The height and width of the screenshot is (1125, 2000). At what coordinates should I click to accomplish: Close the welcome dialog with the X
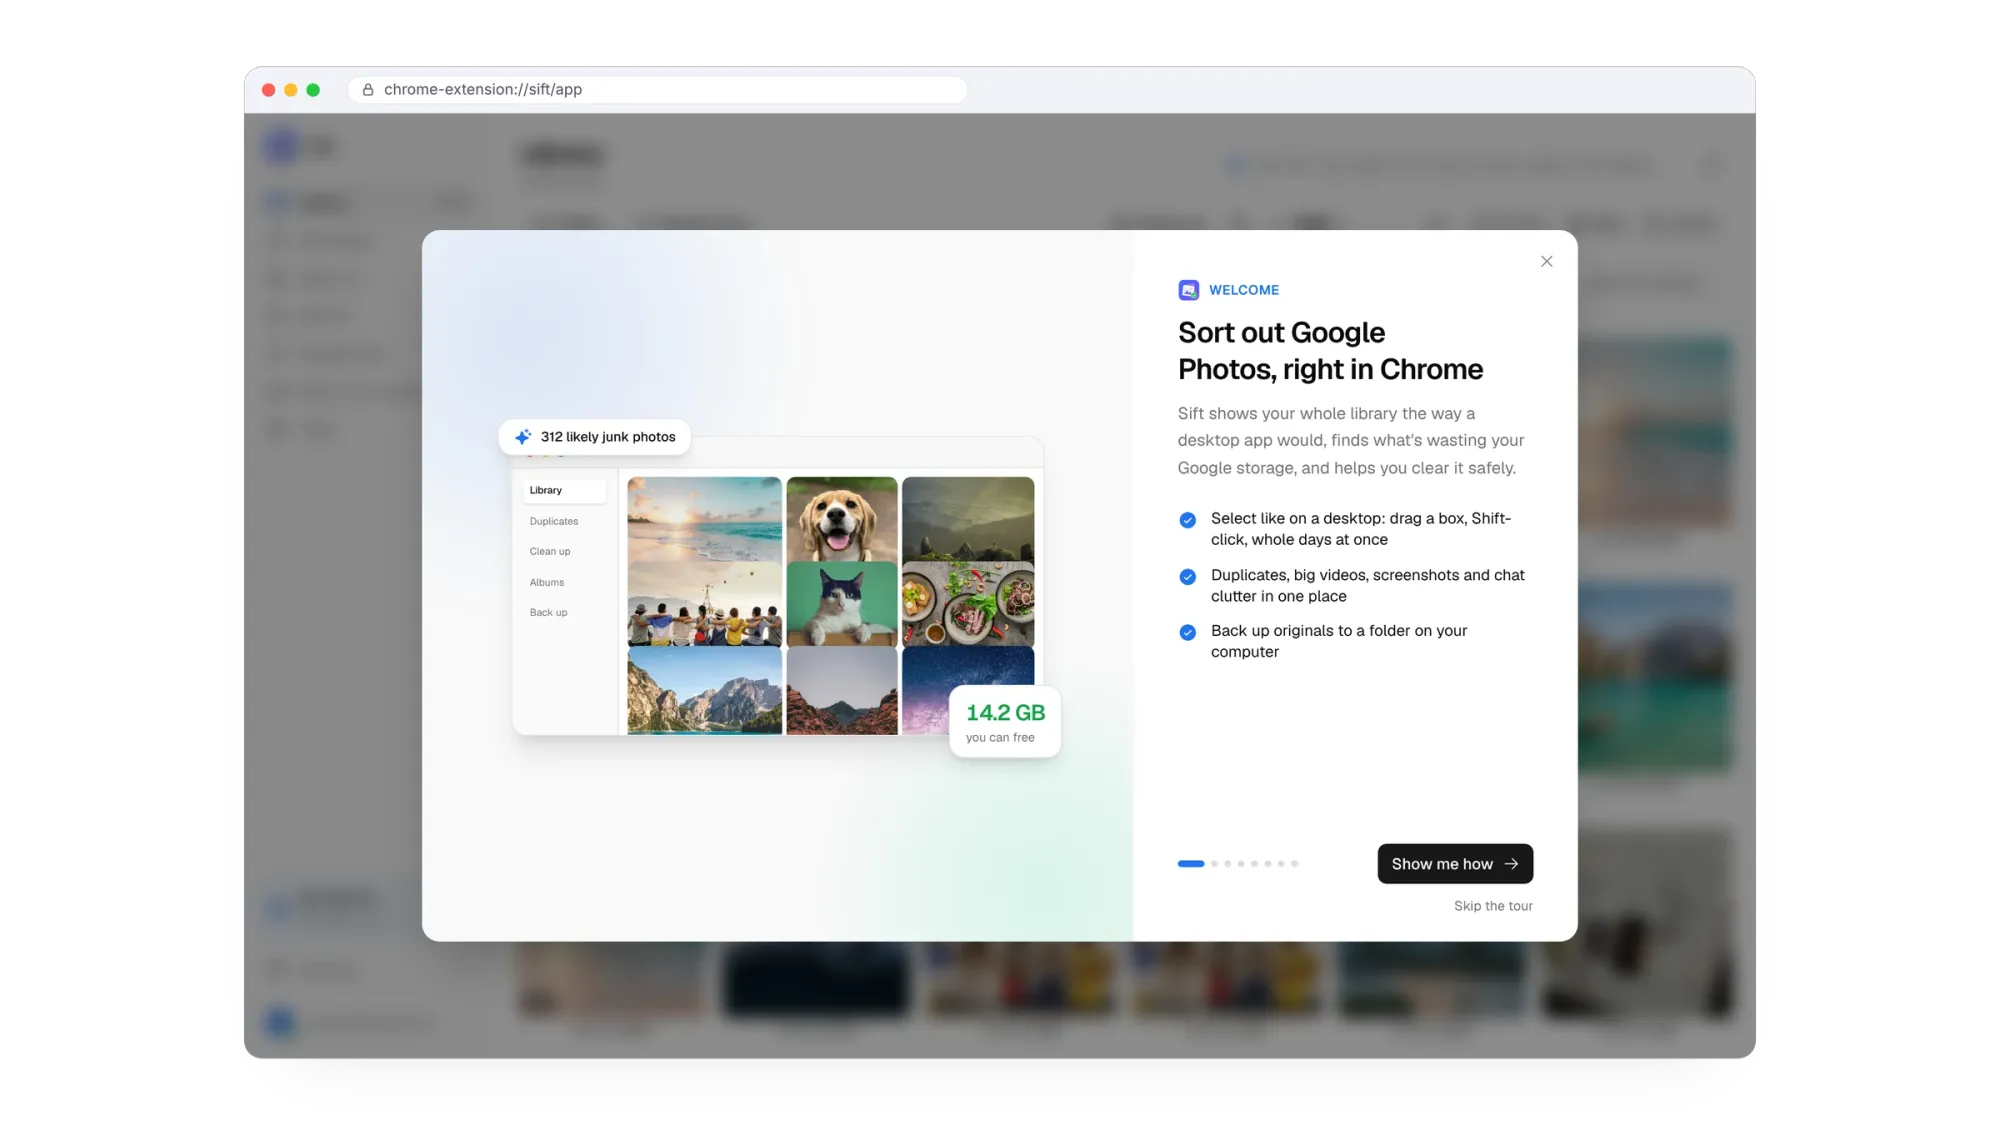[1546, 262]
